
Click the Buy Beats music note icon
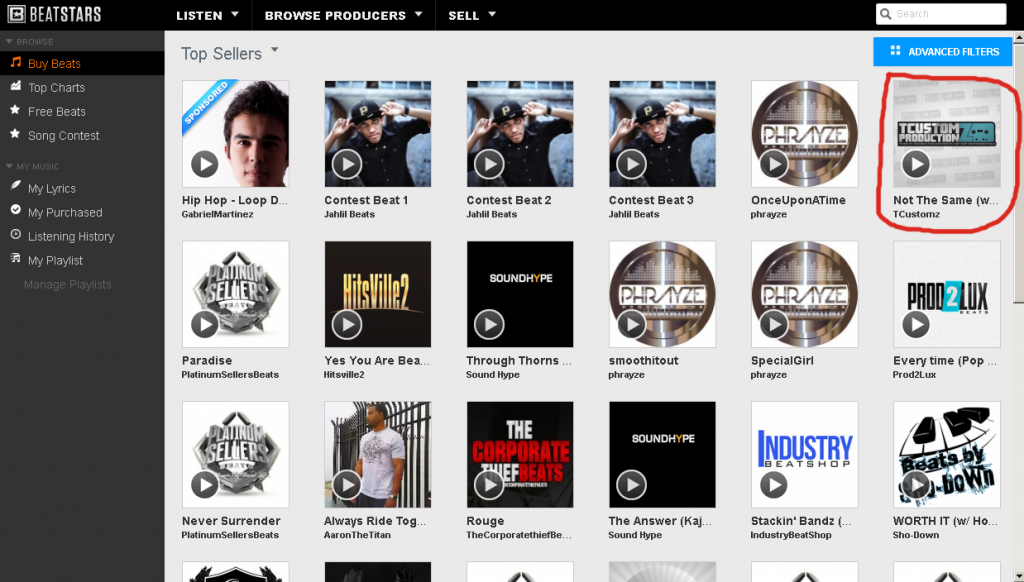coord(16,63)
